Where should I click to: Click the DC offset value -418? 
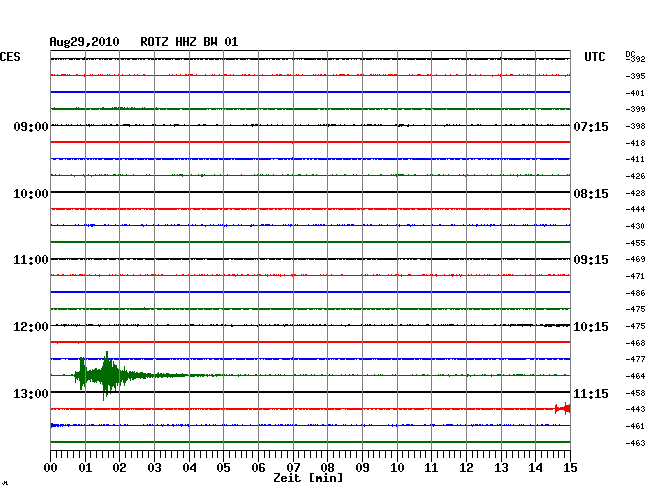pos(635,143)
